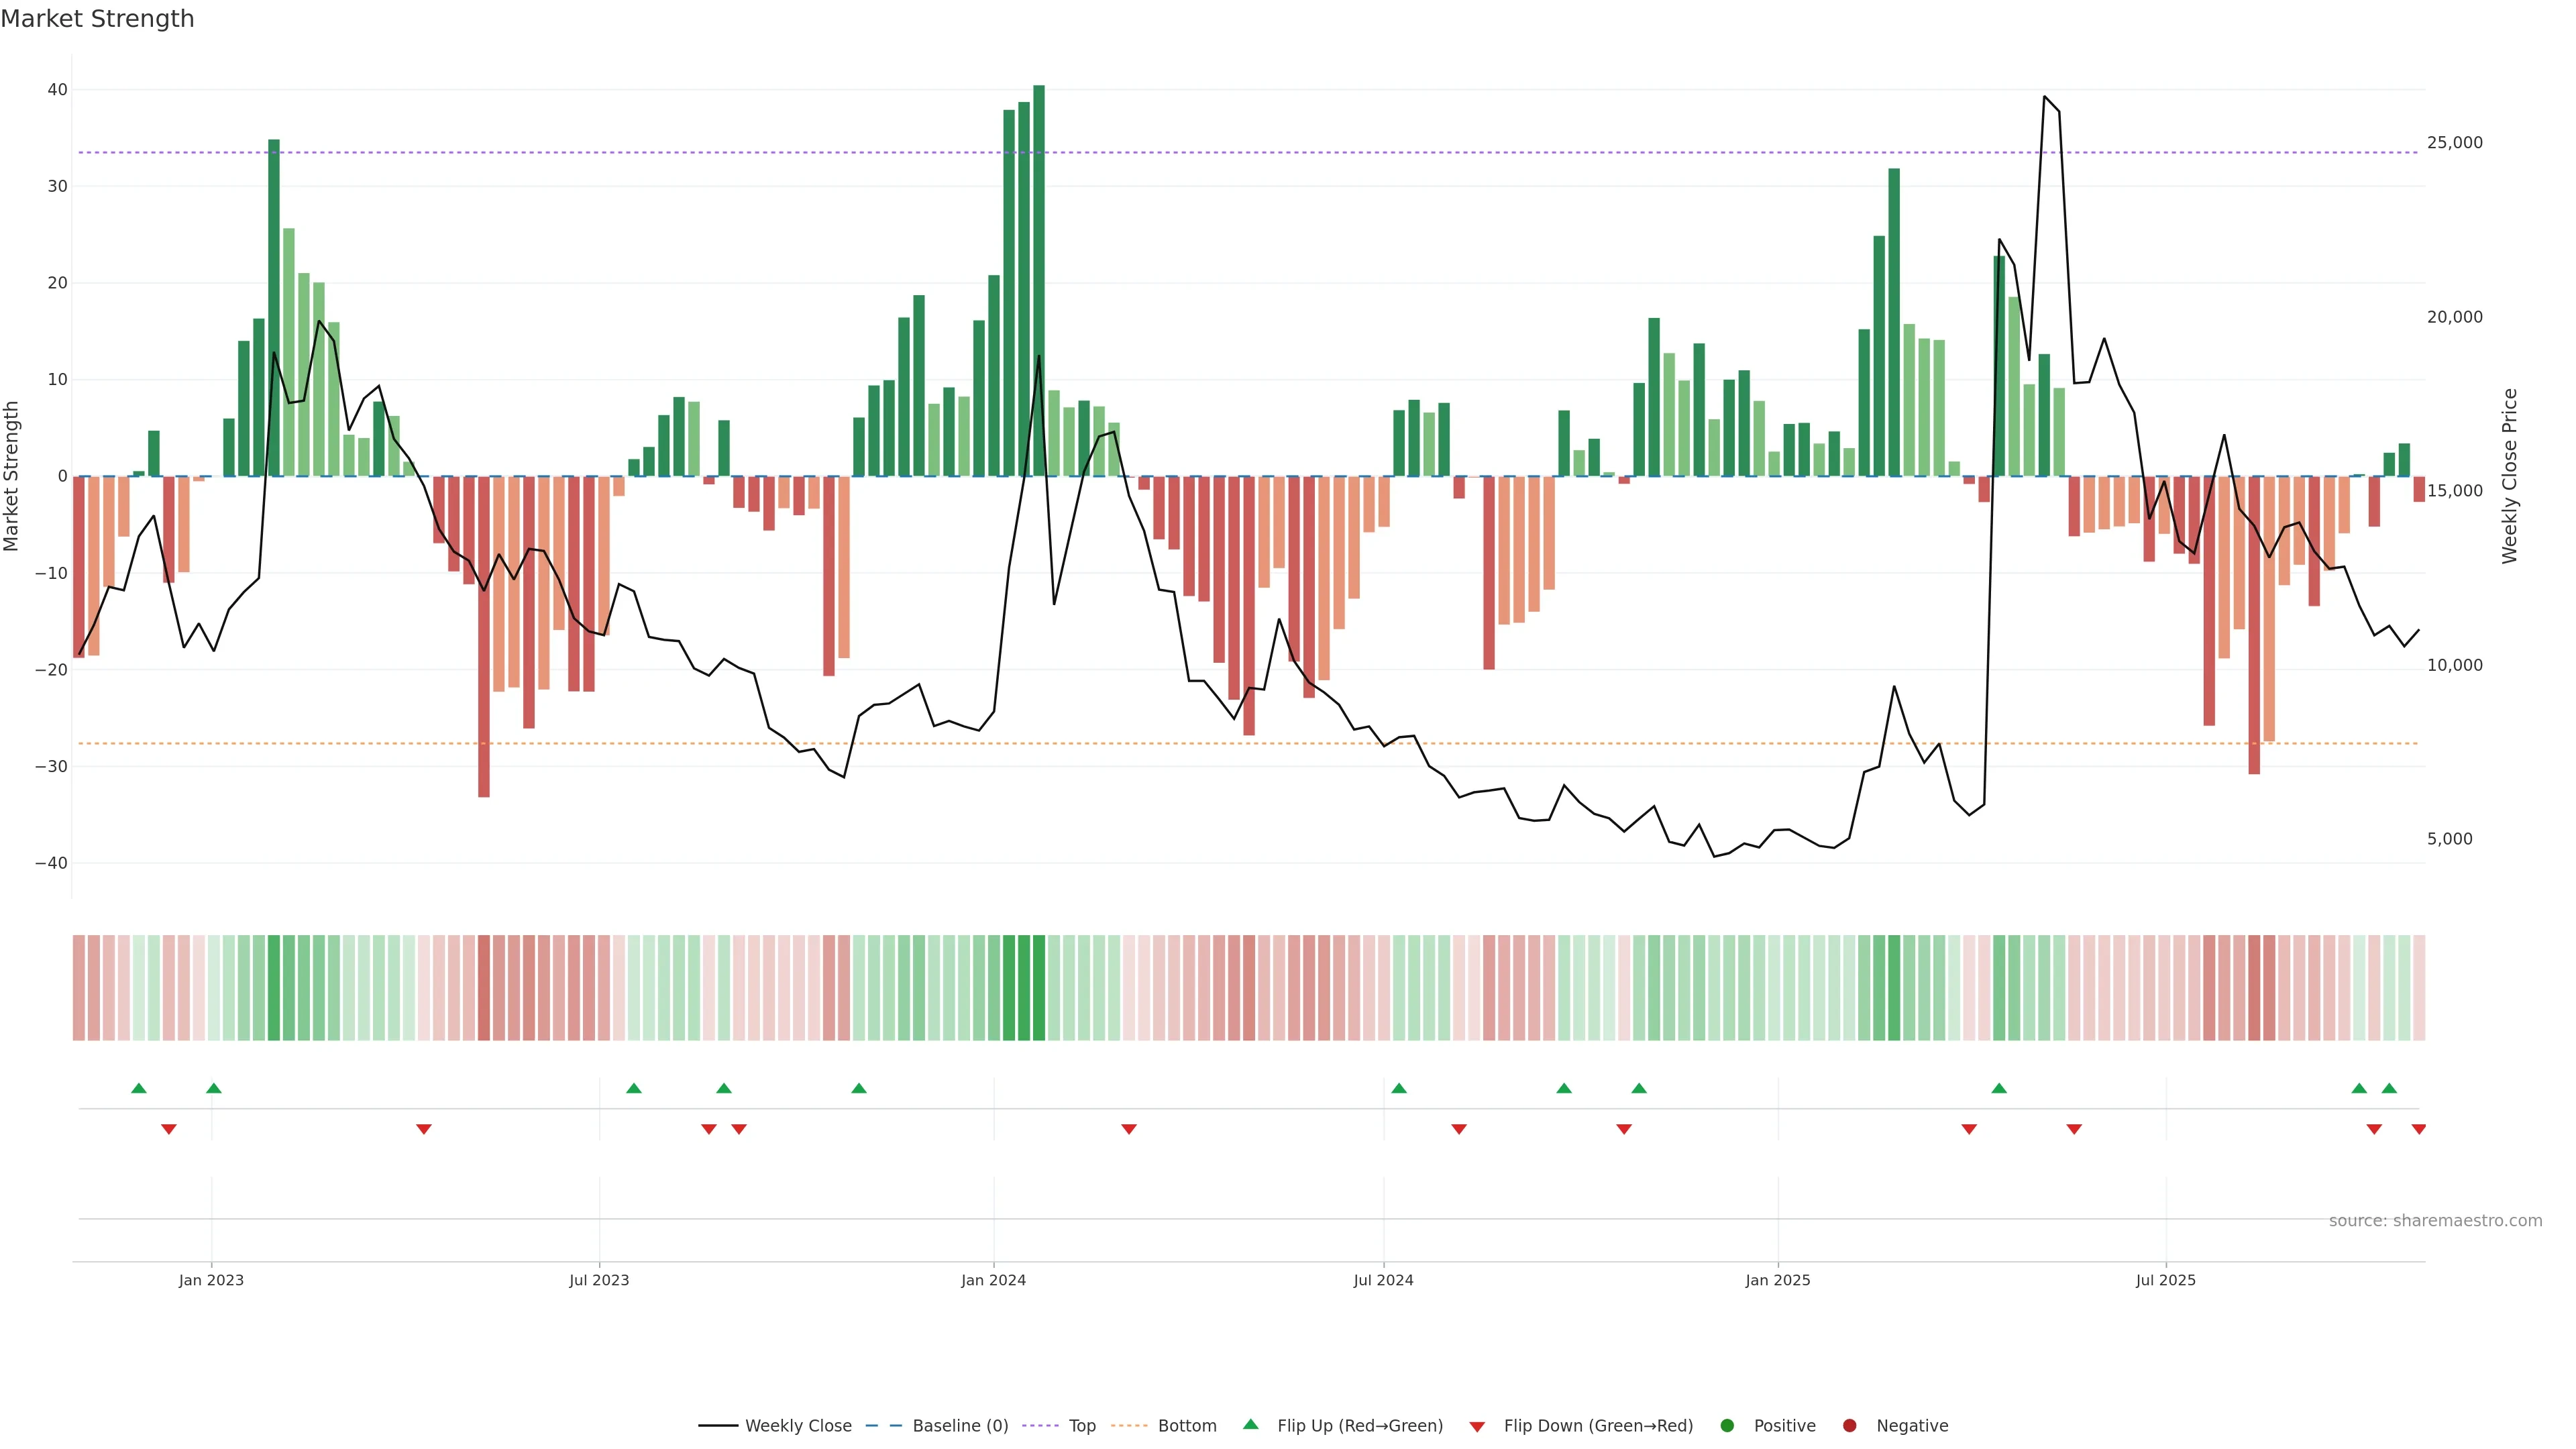
Task: Click the Flip Up legend triangle icon
Action: coord(1250,1424)
